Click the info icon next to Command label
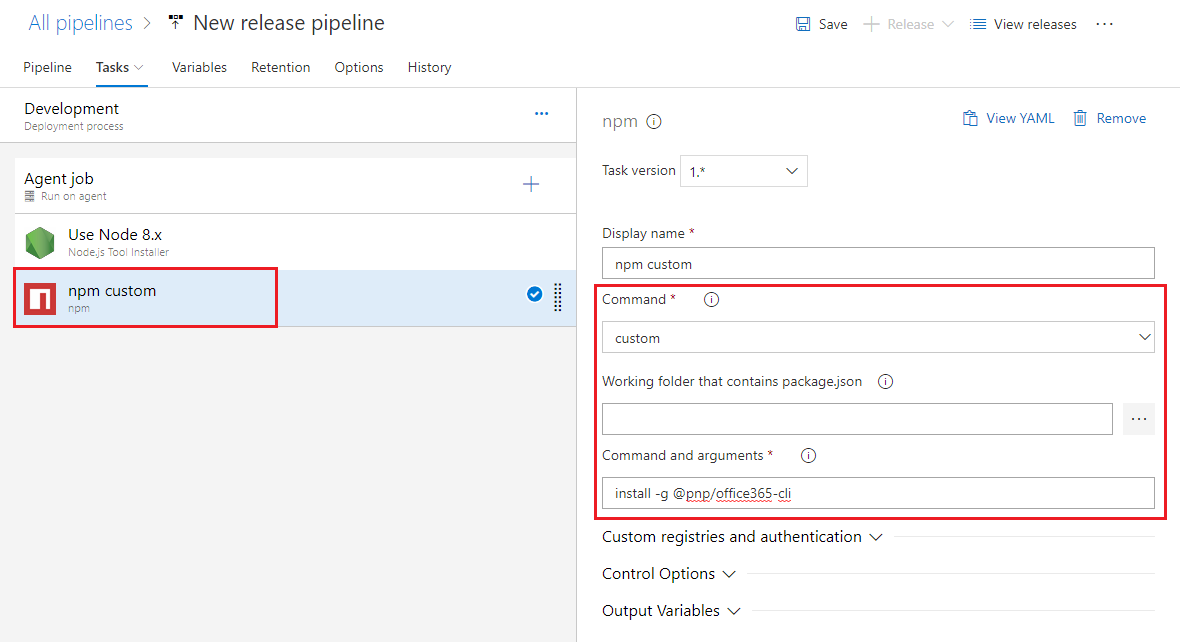 pos(711,300)
